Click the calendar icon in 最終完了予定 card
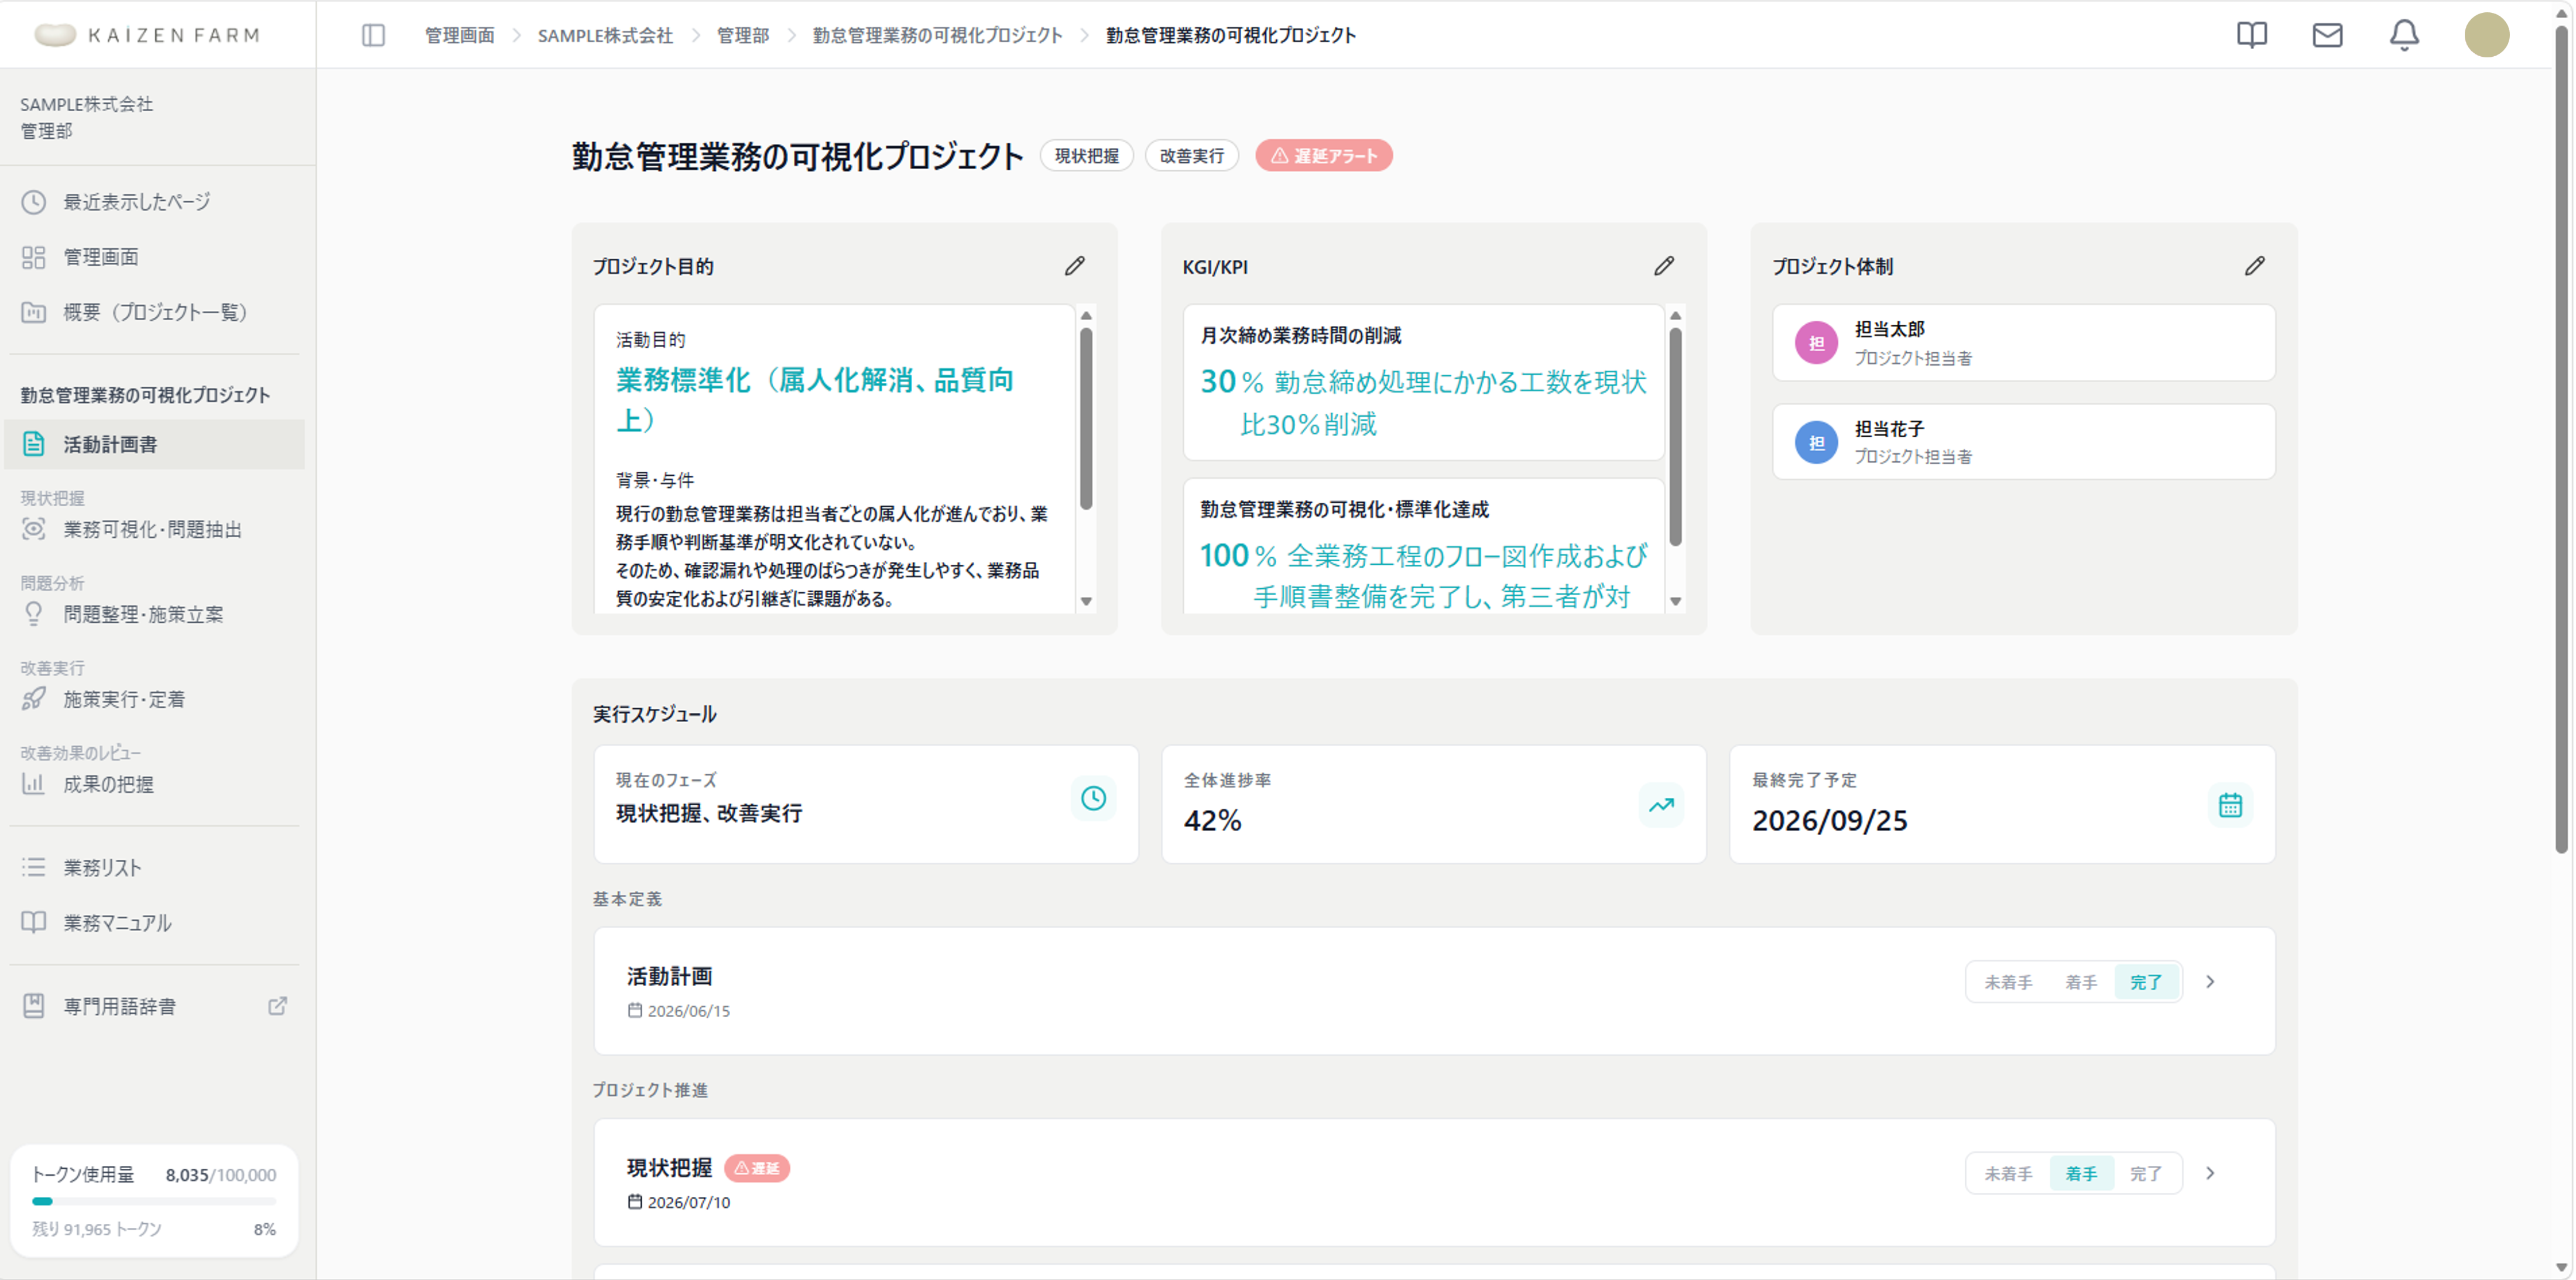Image resolution: width=2576 pixels, height=1280 pixels. (x=2230, y=805)
